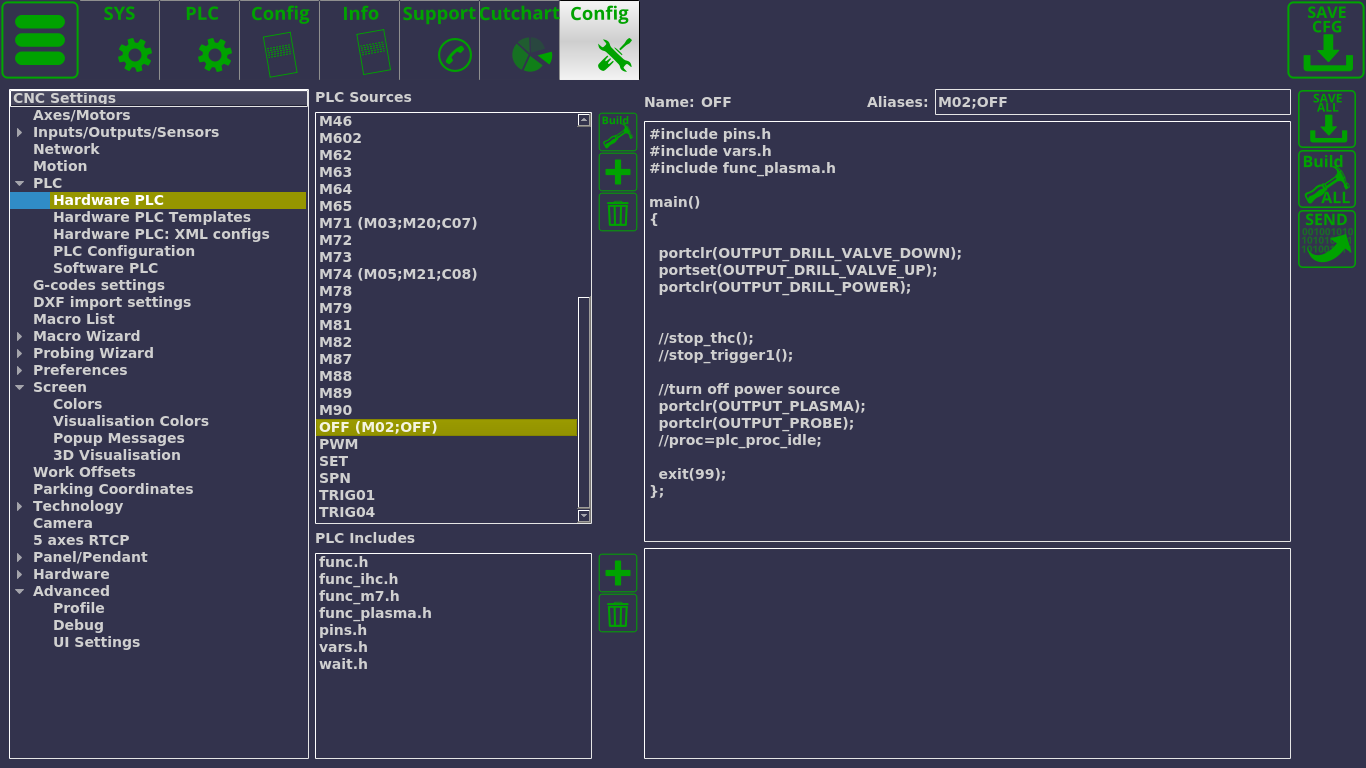Add a new PLC source file

click(x=618, y=172)
